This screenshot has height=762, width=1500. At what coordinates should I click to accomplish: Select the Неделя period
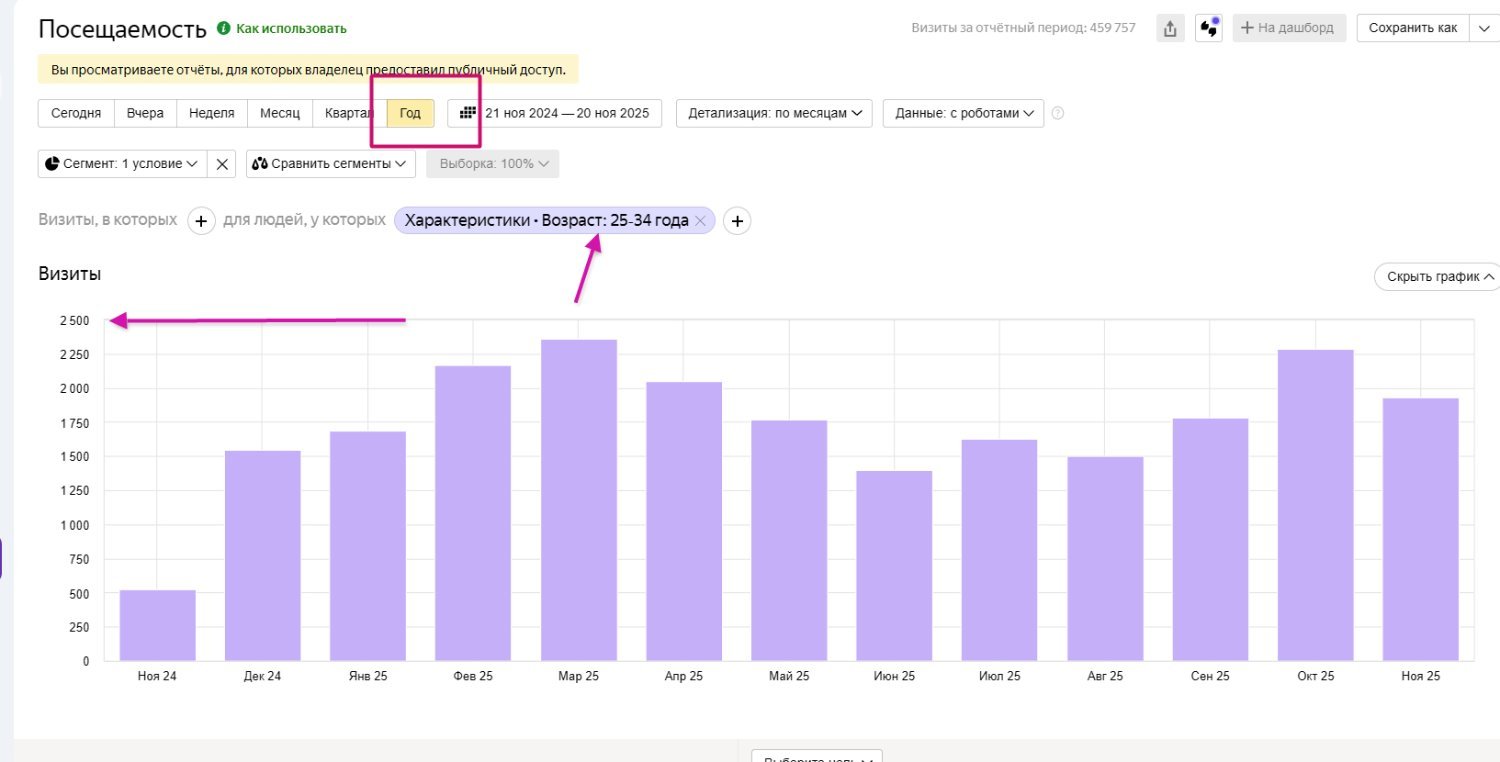212,113
